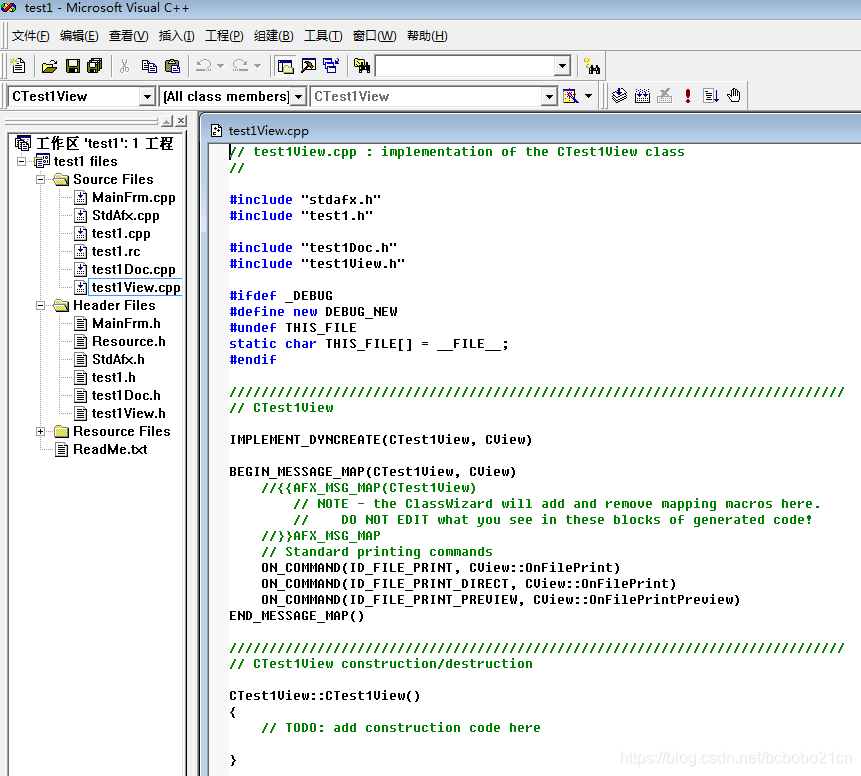
Task: Click the WizardBar actions wand icon
Action: (571, 96)
